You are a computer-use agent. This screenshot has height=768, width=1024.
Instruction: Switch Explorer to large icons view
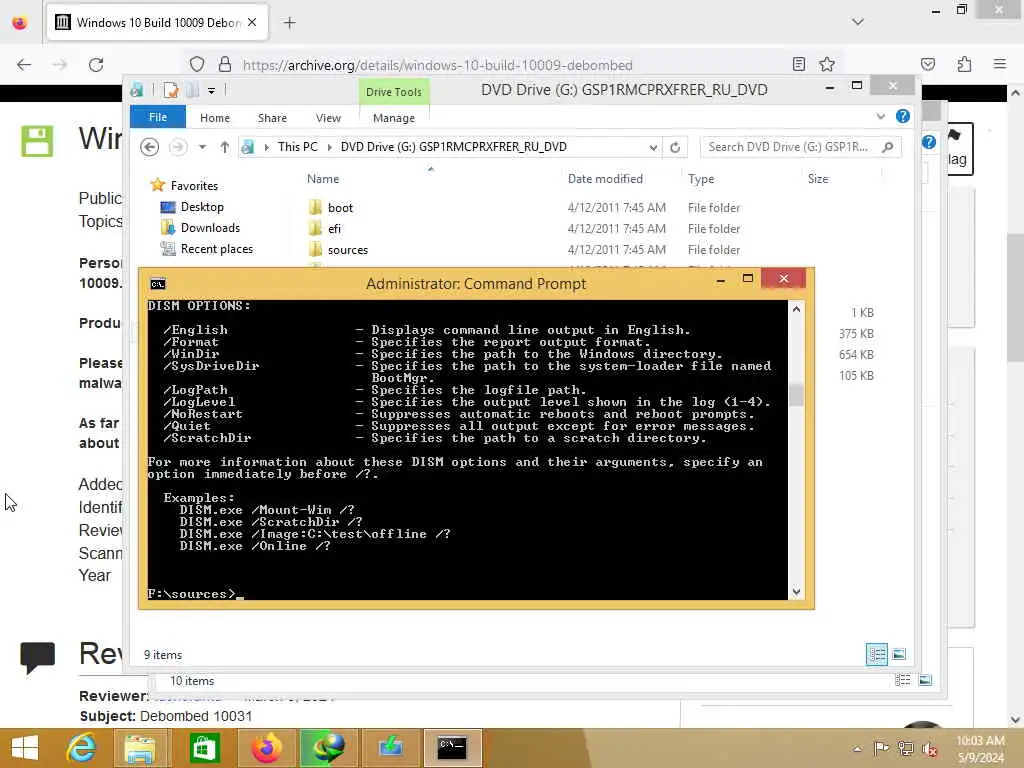899,654
